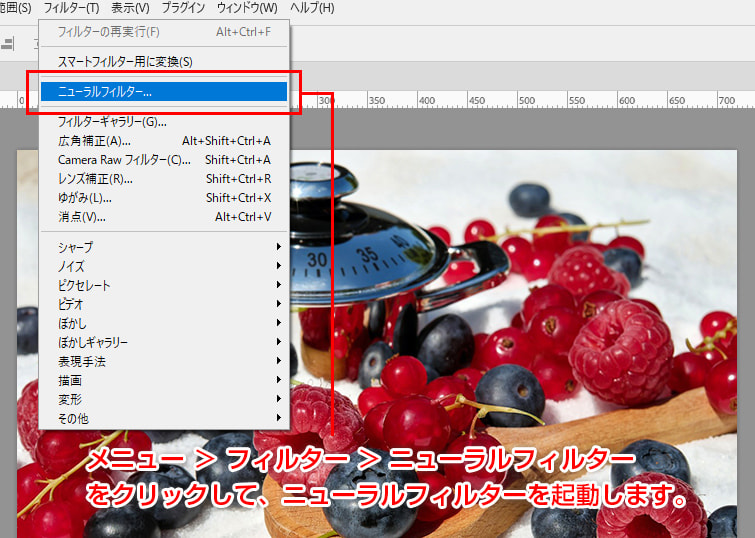Screen dimensions: 755x538
Task: Expand the その他 submenu
Action: tap(164, 418)
